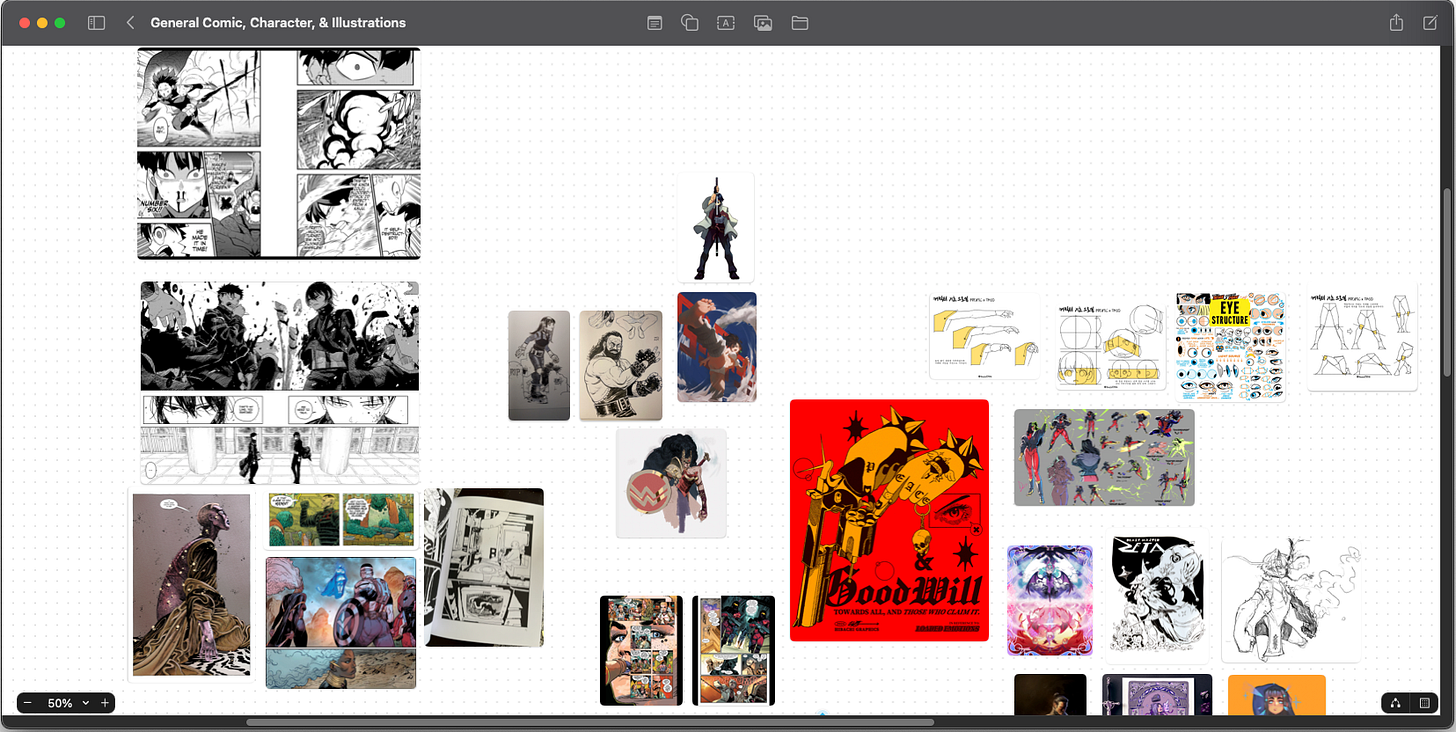Select the manga page with NUMBER SIX text

coord(279,153)
